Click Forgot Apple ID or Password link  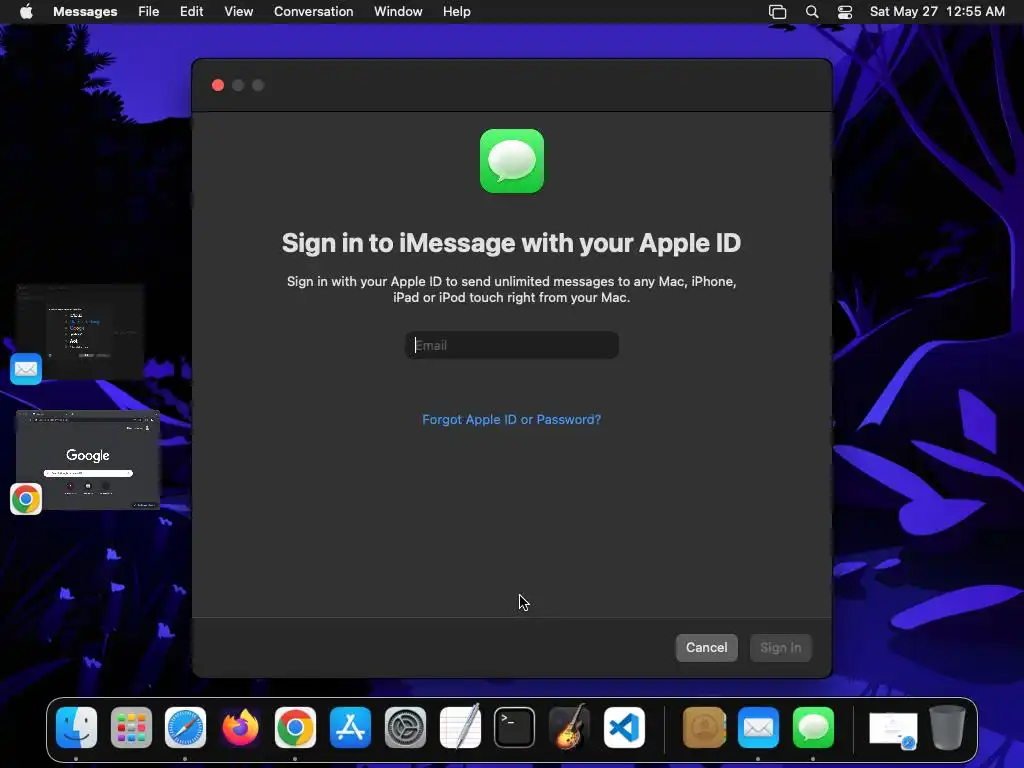coord(511,419)
